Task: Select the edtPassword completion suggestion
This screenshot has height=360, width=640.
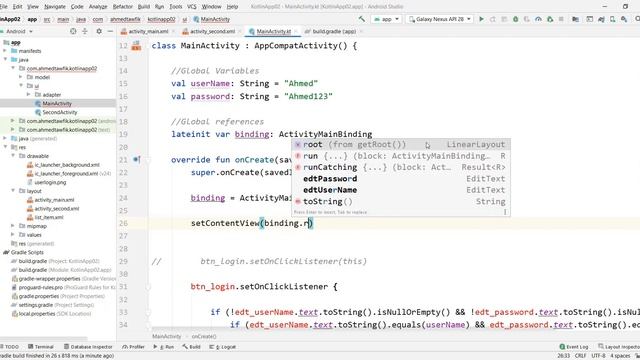Action: coord(401,179)
